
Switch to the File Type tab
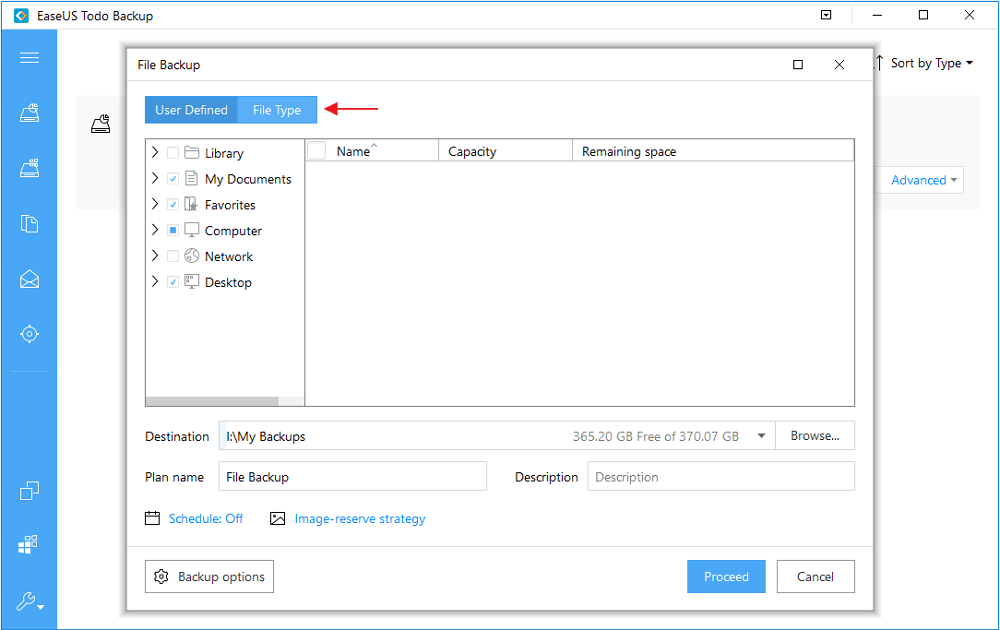pyautogui.click(x=277, y=110)
